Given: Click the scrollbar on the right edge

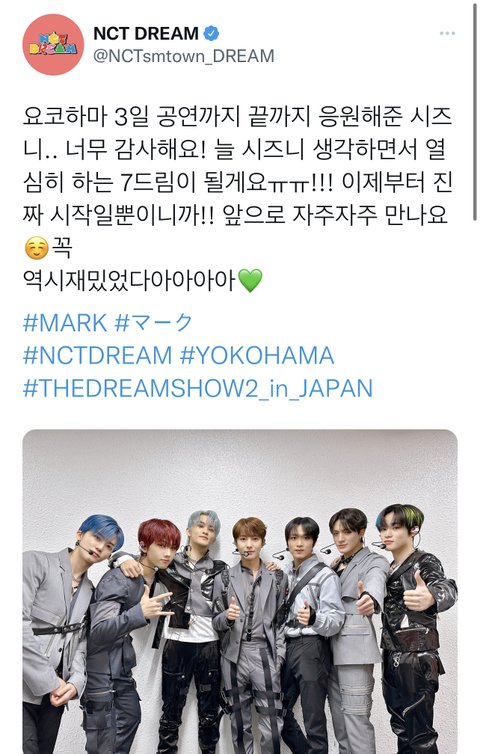Looking at the screenshot, I should [475, 111].
